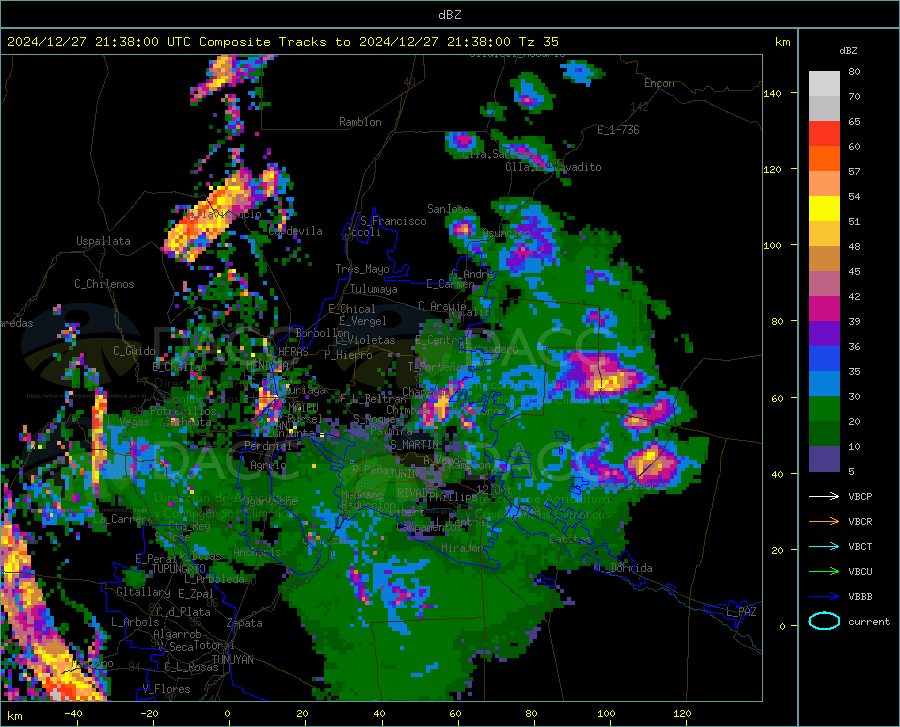Viewport: 900px width, 727px height.
Task: Click the L_PAZ map label
Action: point(741,612)
